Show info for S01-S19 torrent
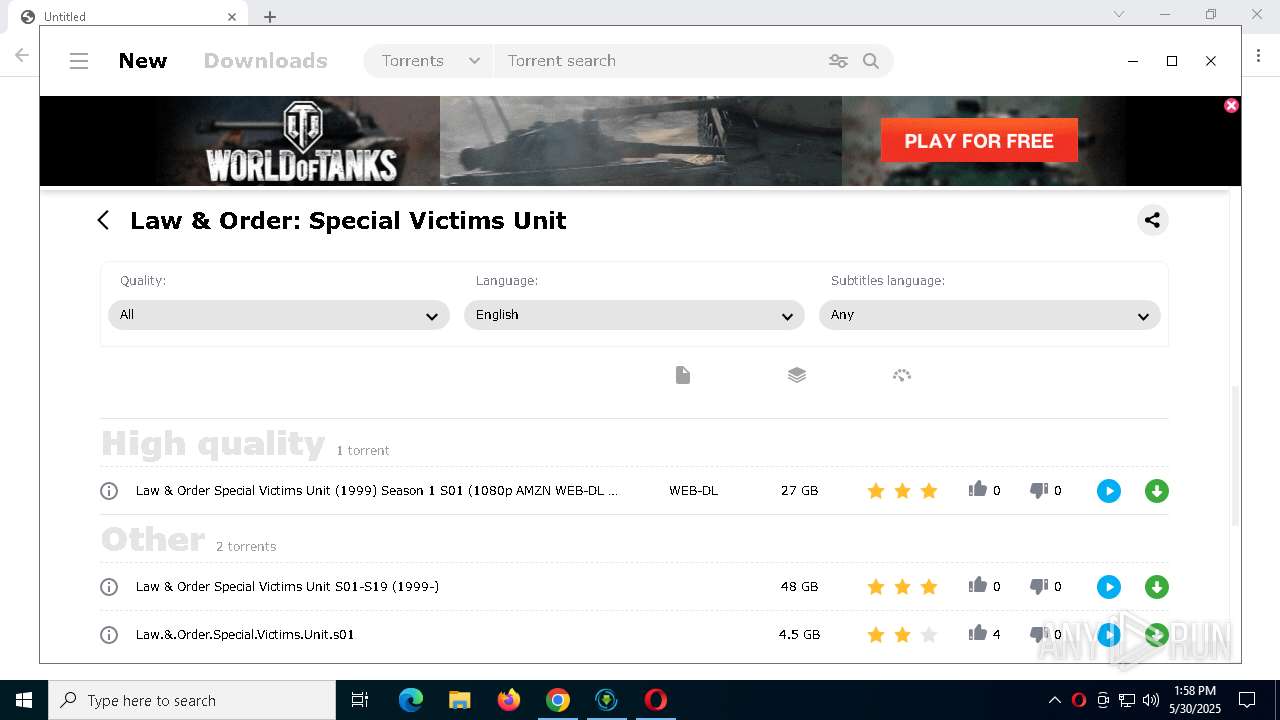 point(109,587)
